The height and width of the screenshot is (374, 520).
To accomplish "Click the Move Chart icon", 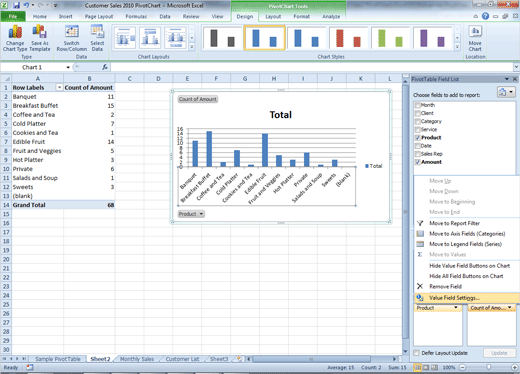I will tap(475, 32).
